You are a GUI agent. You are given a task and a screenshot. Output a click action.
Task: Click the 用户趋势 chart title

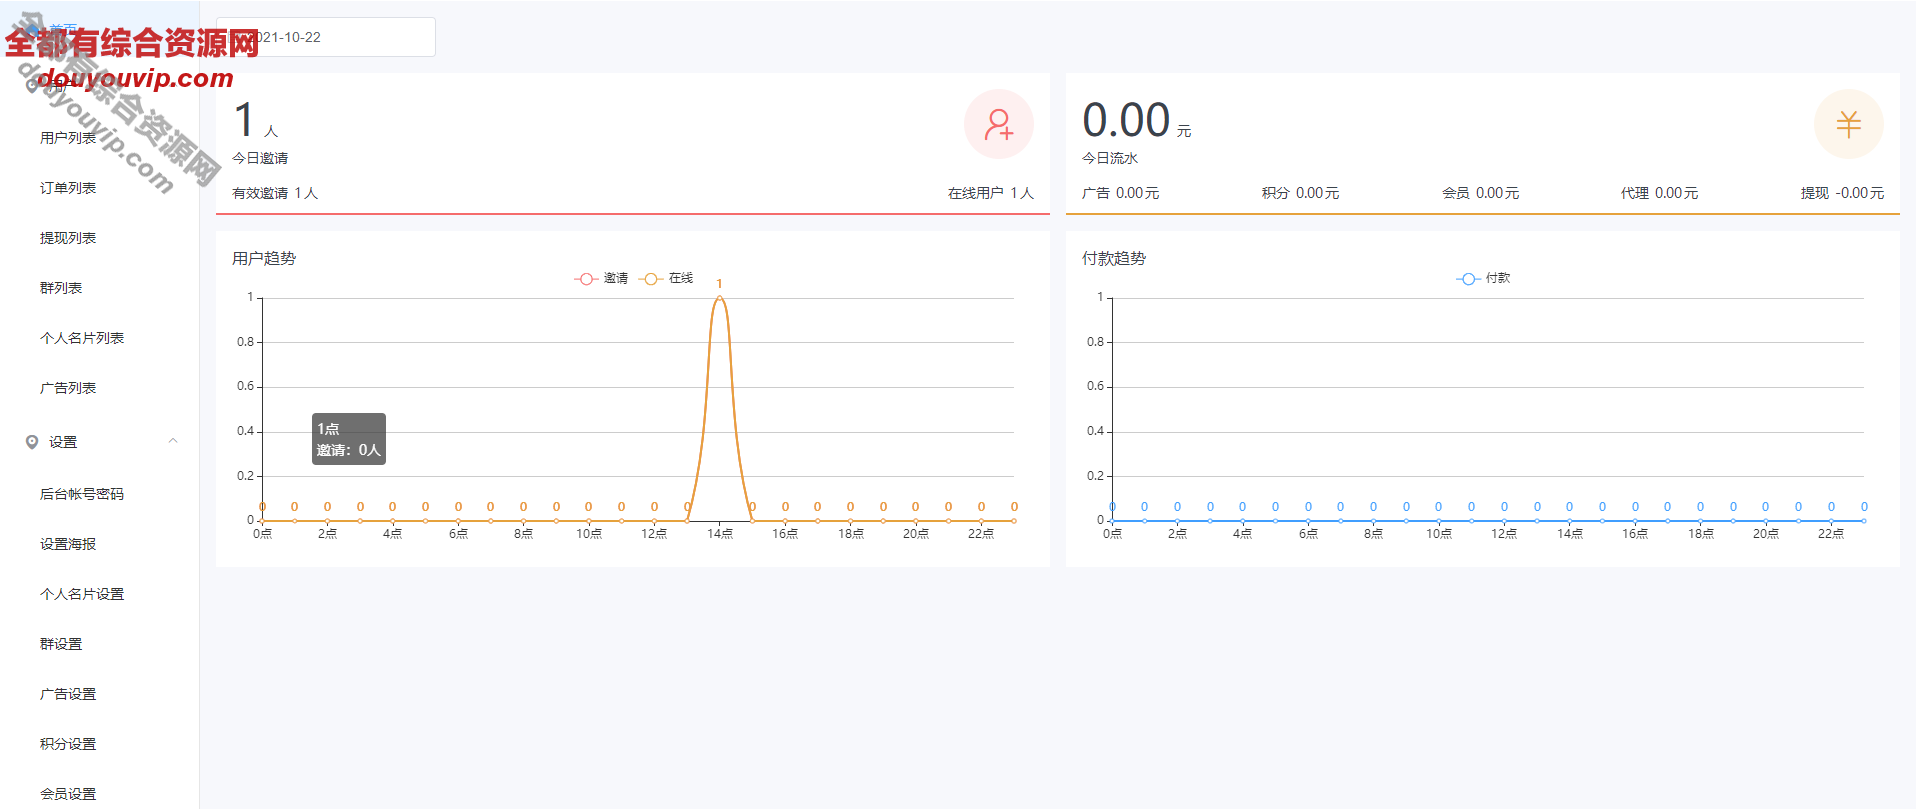click(264, 258)
